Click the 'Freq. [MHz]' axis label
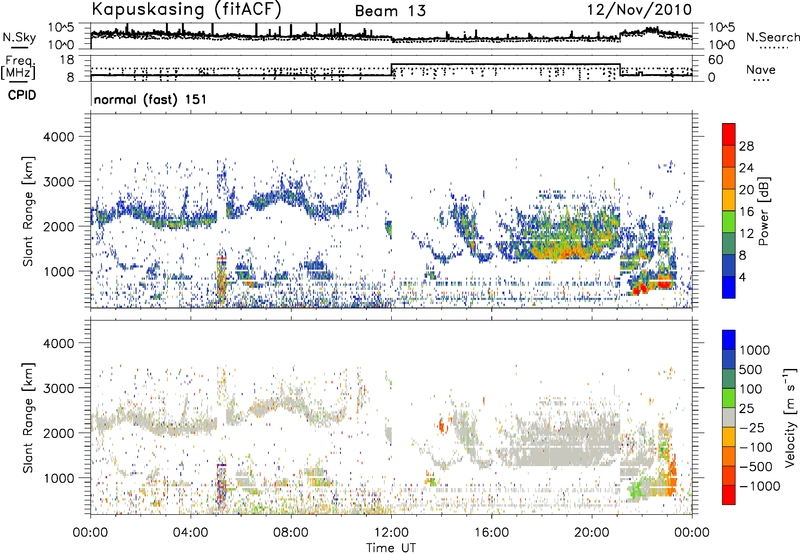 [19, 67]
